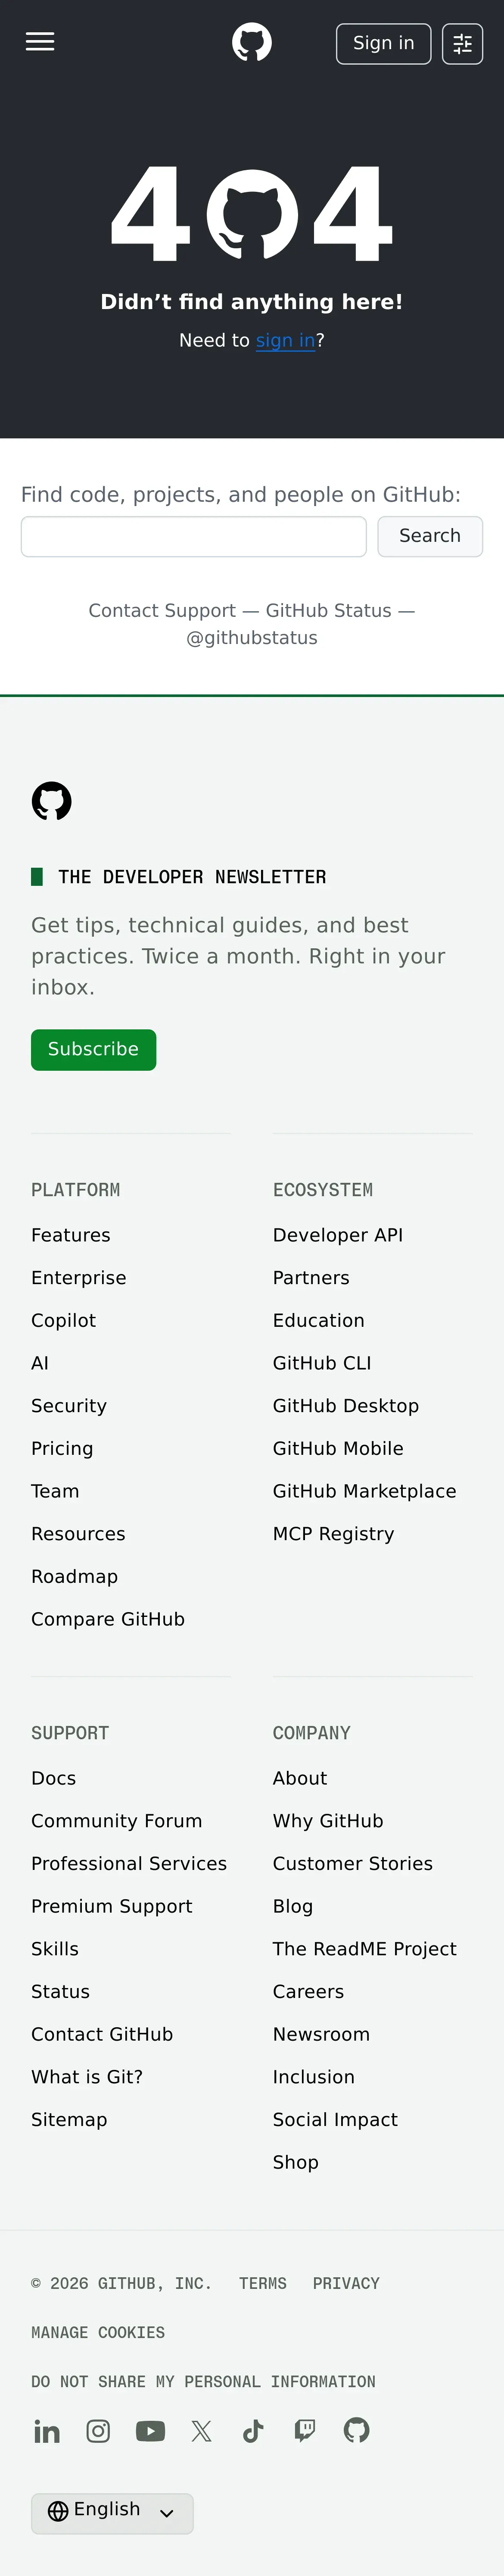This screenshot has height=2576, width=504.
Task: Open GitHub's LinkedIn page icon
Action: [47, 2431]
